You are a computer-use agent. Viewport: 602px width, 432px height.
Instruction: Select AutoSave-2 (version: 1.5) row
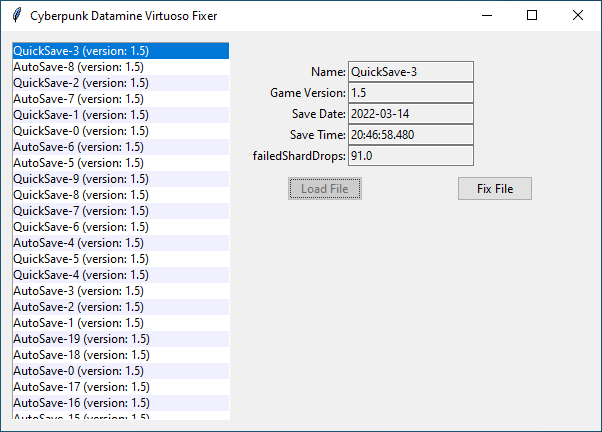click(121, 307)
